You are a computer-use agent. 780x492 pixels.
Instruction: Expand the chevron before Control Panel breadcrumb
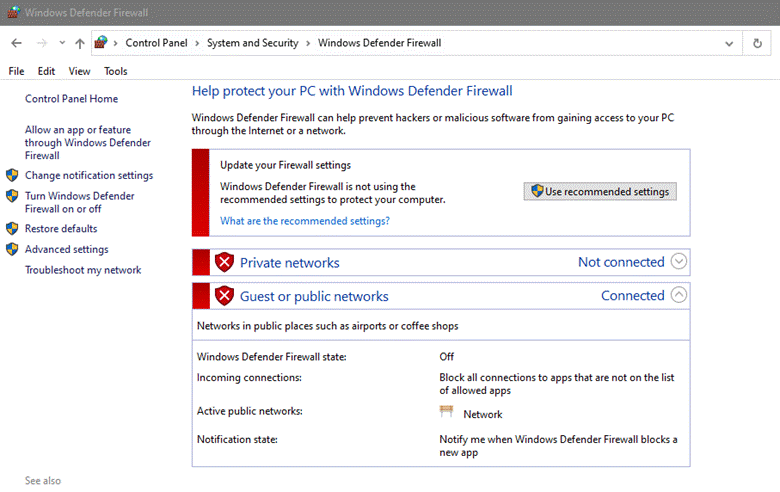pos(115,43)
